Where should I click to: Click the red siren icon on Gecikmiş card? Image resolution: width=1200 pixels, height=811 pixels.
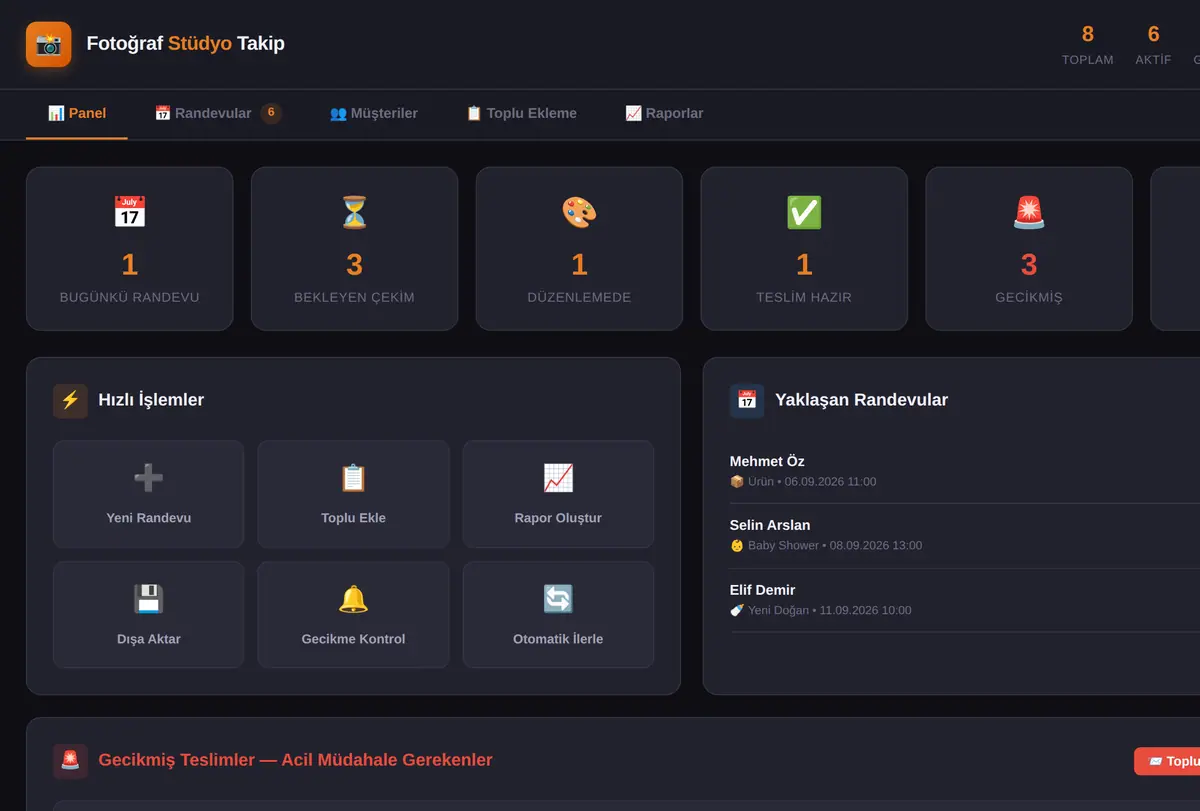click(1029, 212)
